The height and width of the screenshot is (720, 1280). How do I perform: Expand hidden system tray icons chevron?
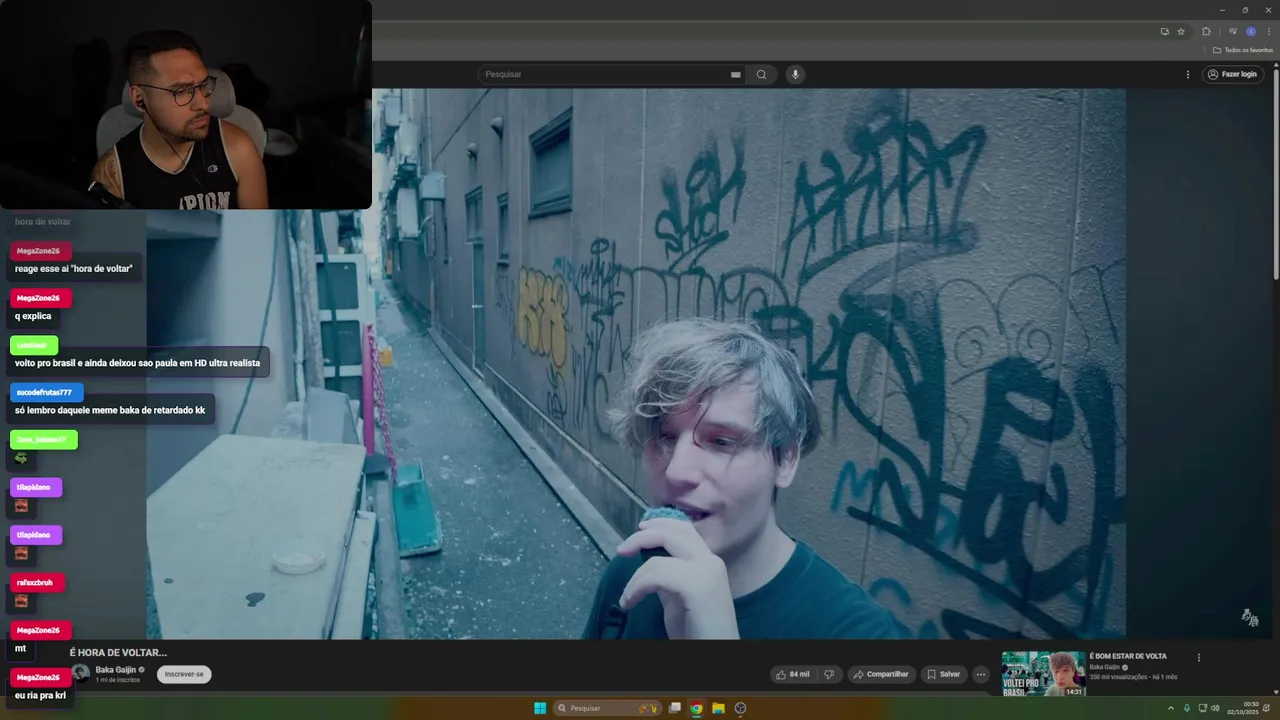[1171, 708]
